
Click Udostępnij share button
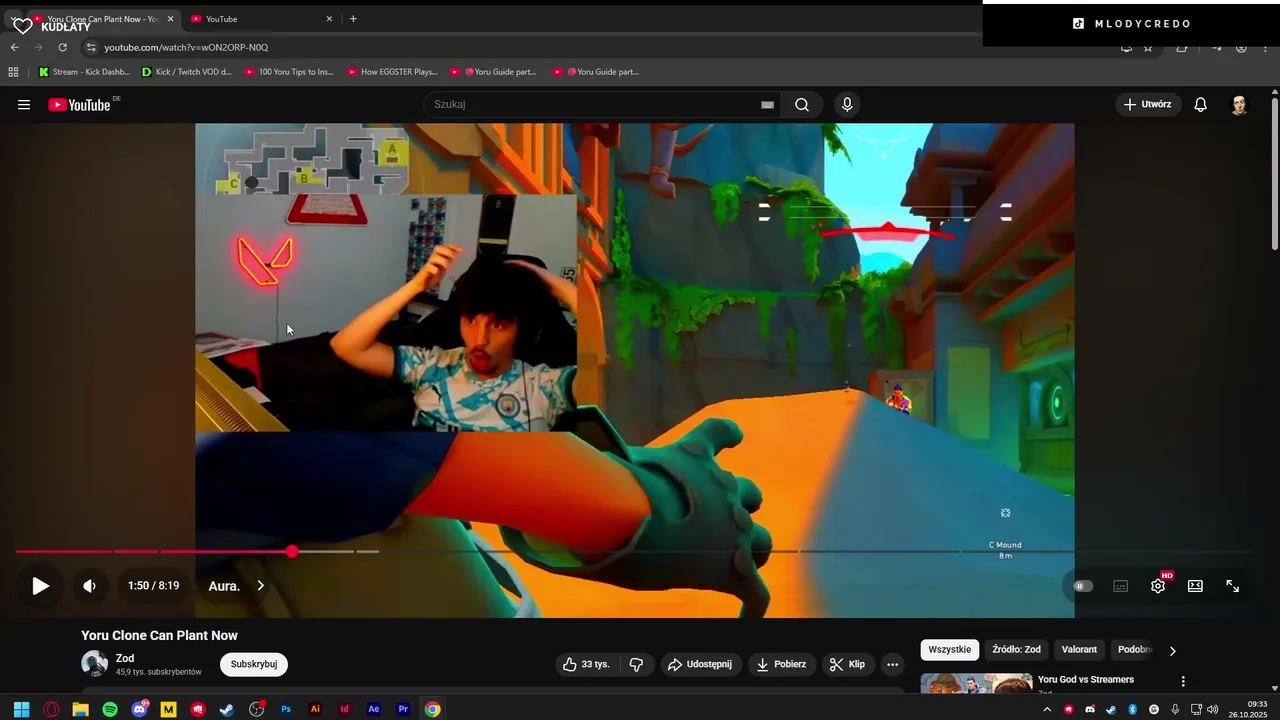pos(700,664)
